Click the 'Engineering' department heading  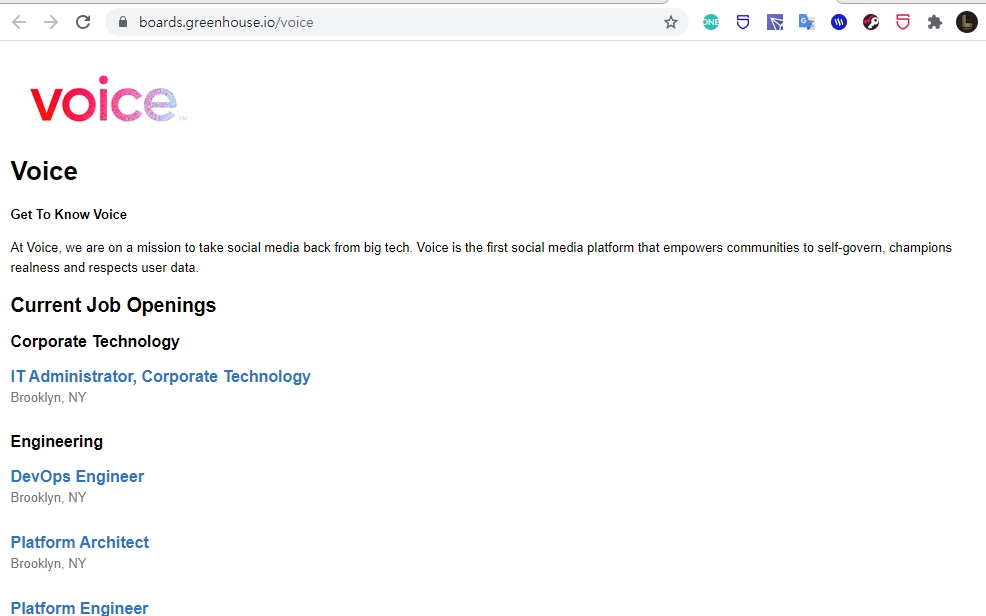click(57, 441)
